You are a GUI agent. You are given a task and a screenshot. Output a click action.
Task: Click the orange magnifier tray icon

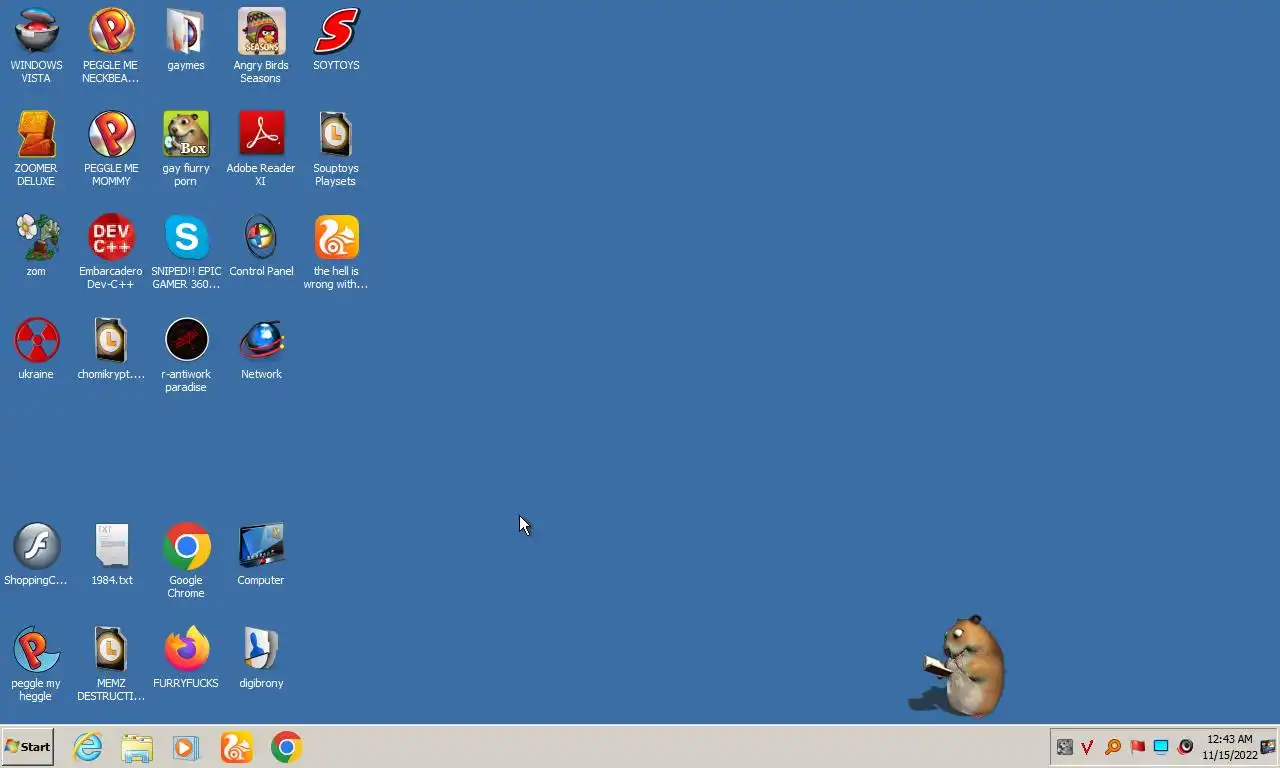(1112, 747)
